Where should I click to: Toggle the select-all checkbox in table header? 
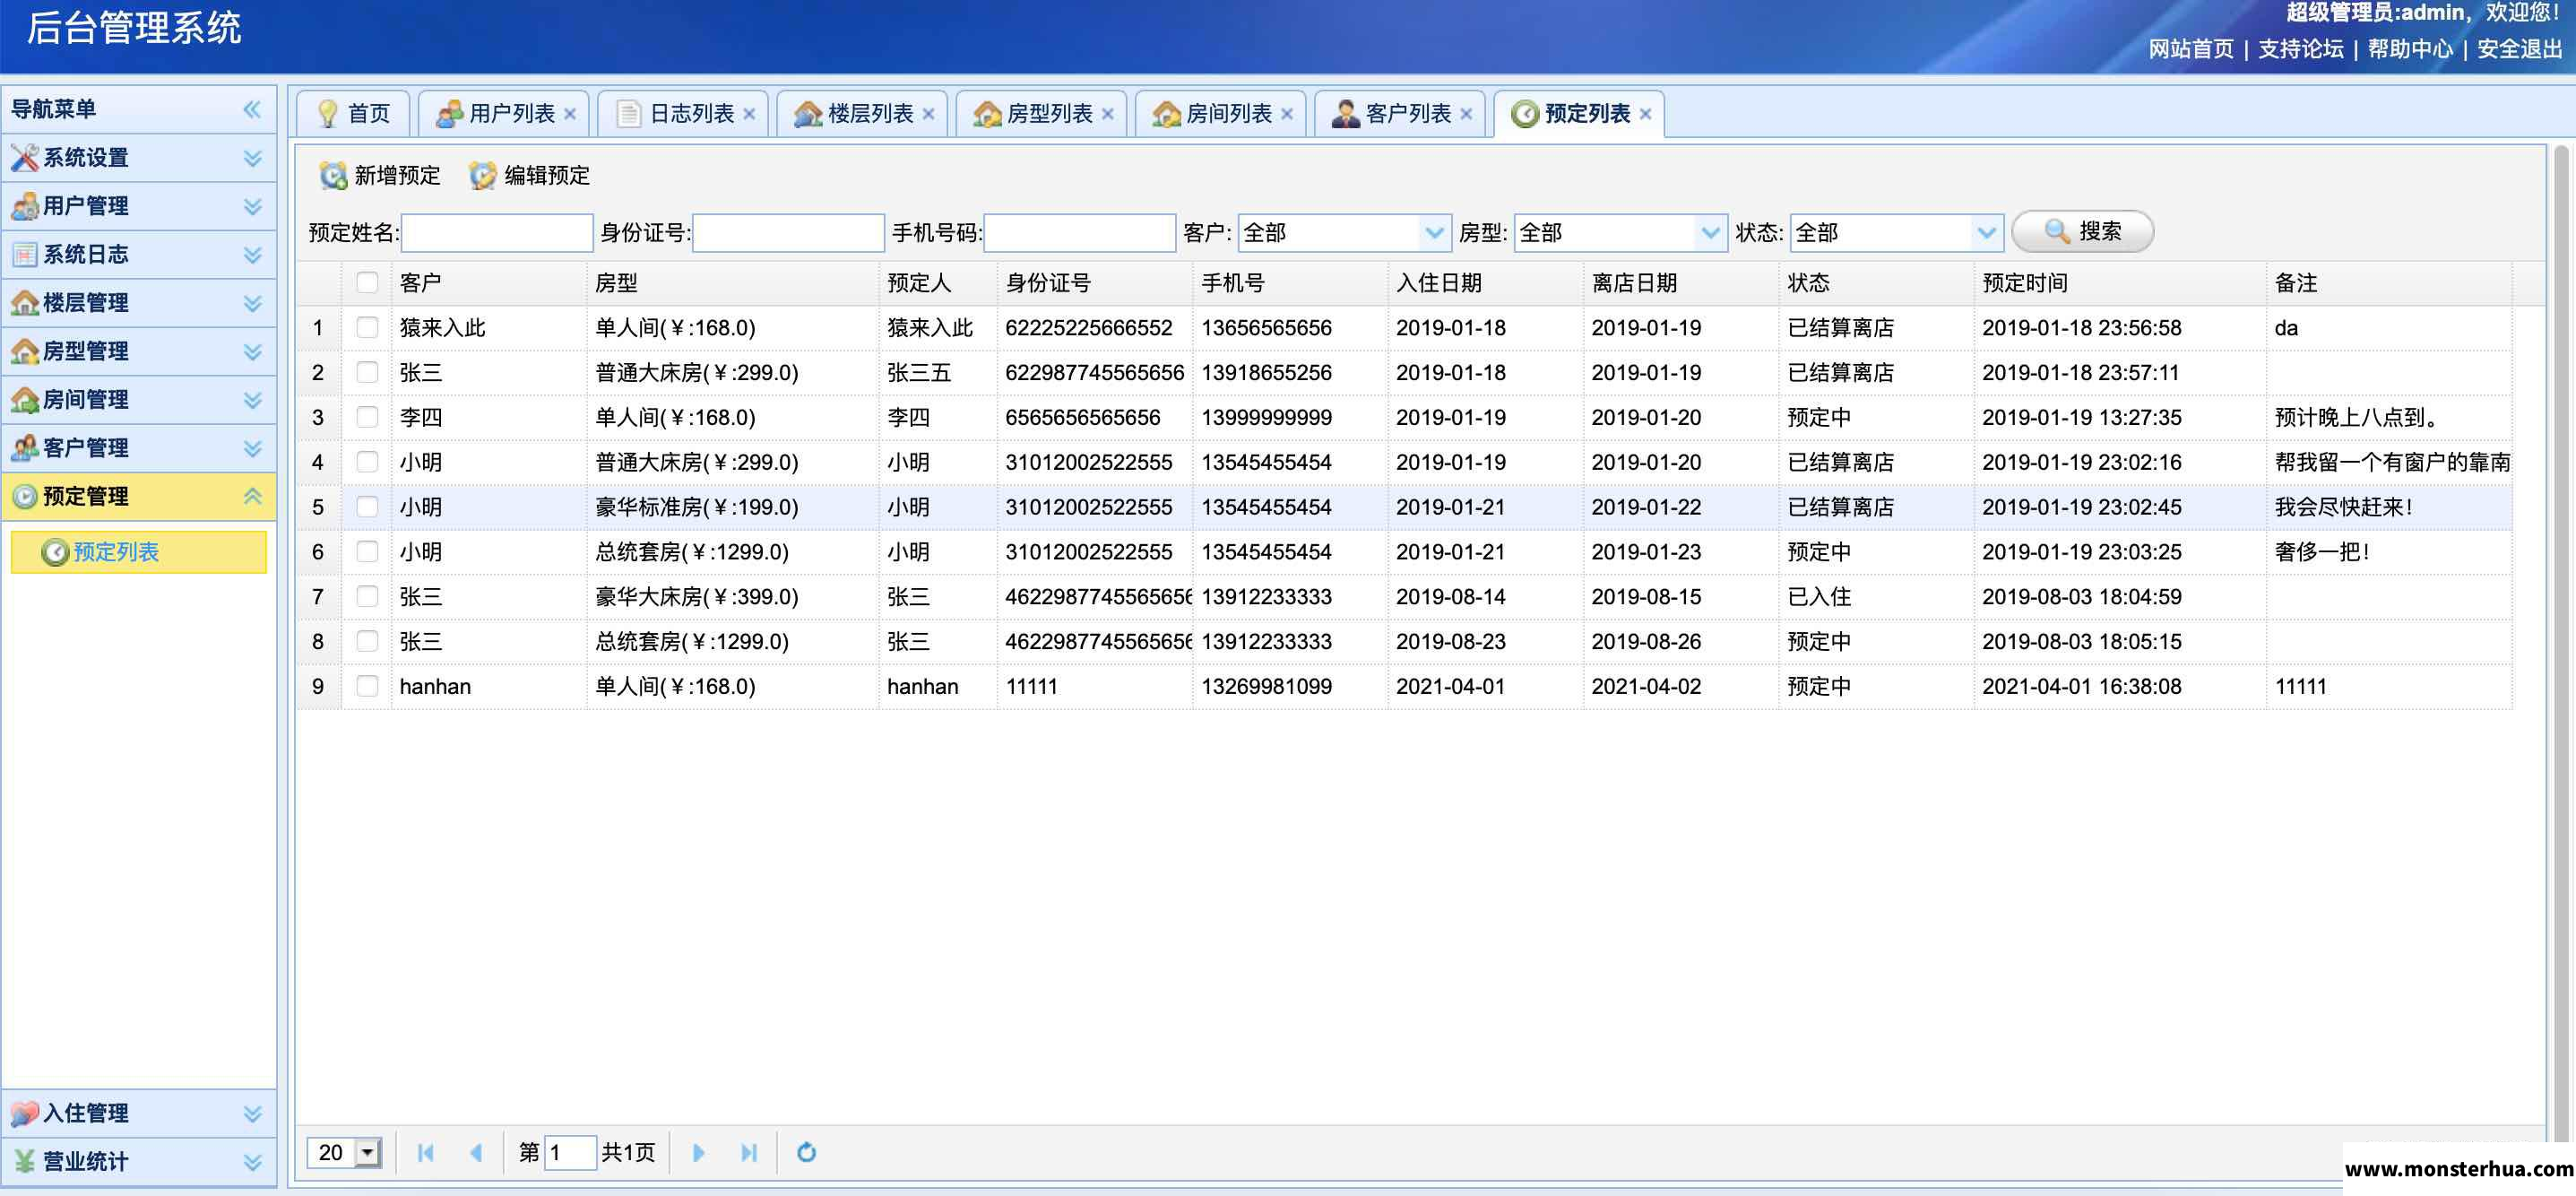[367, 283]
